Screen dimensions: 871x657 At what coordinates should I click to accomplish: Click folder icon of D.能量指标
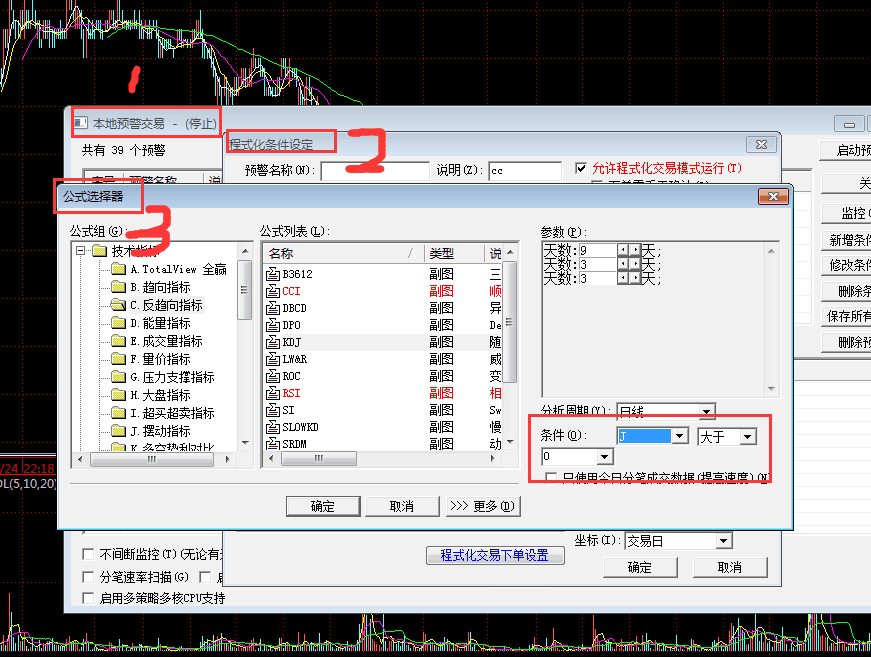coord(118,323)
